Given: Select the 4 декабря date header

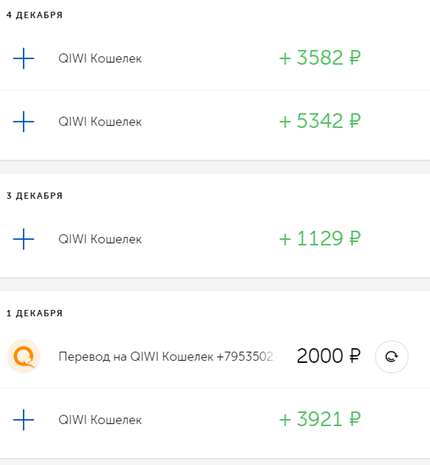Looking at the screenshot, I should [35, 15].
